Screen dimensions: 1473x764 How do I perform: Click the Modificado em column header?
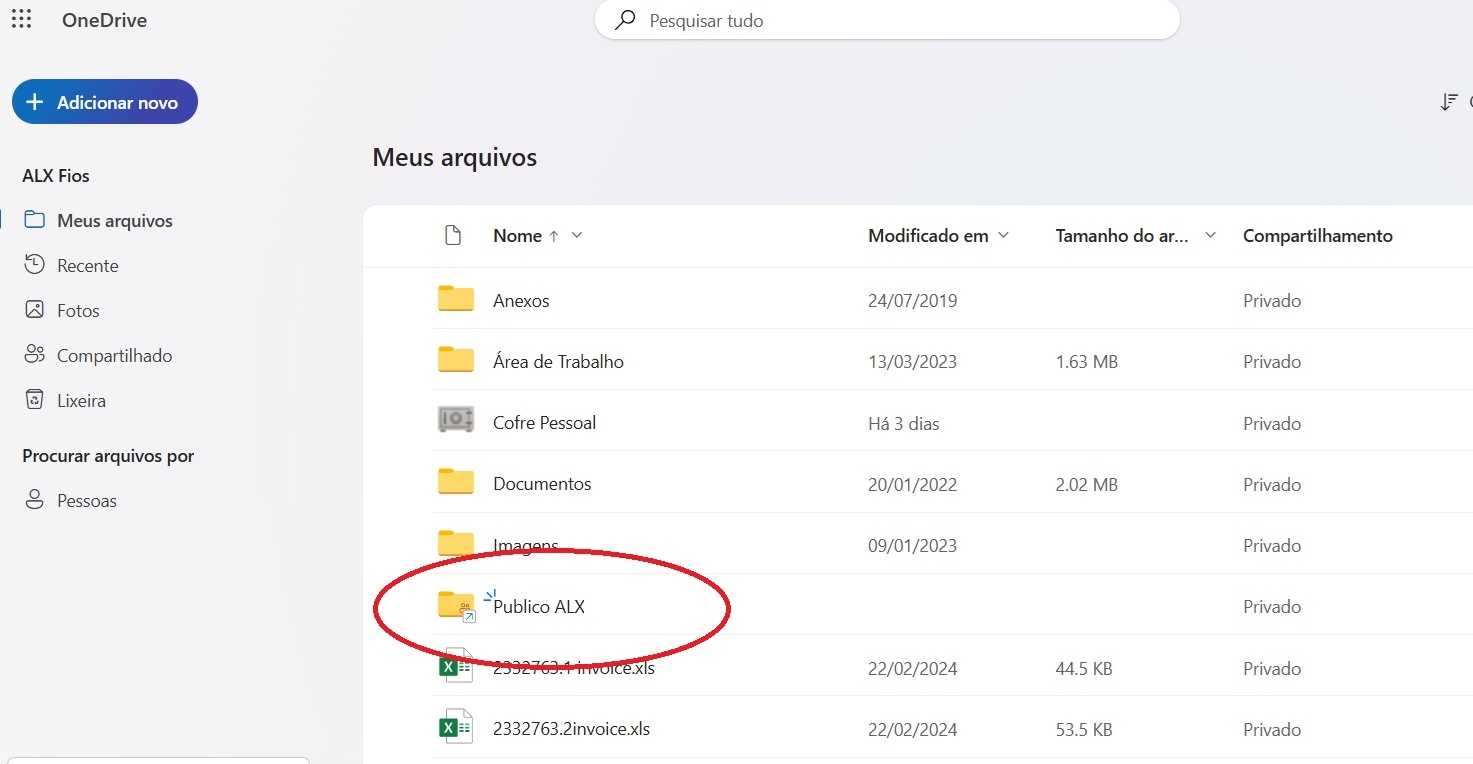point(928,236)
